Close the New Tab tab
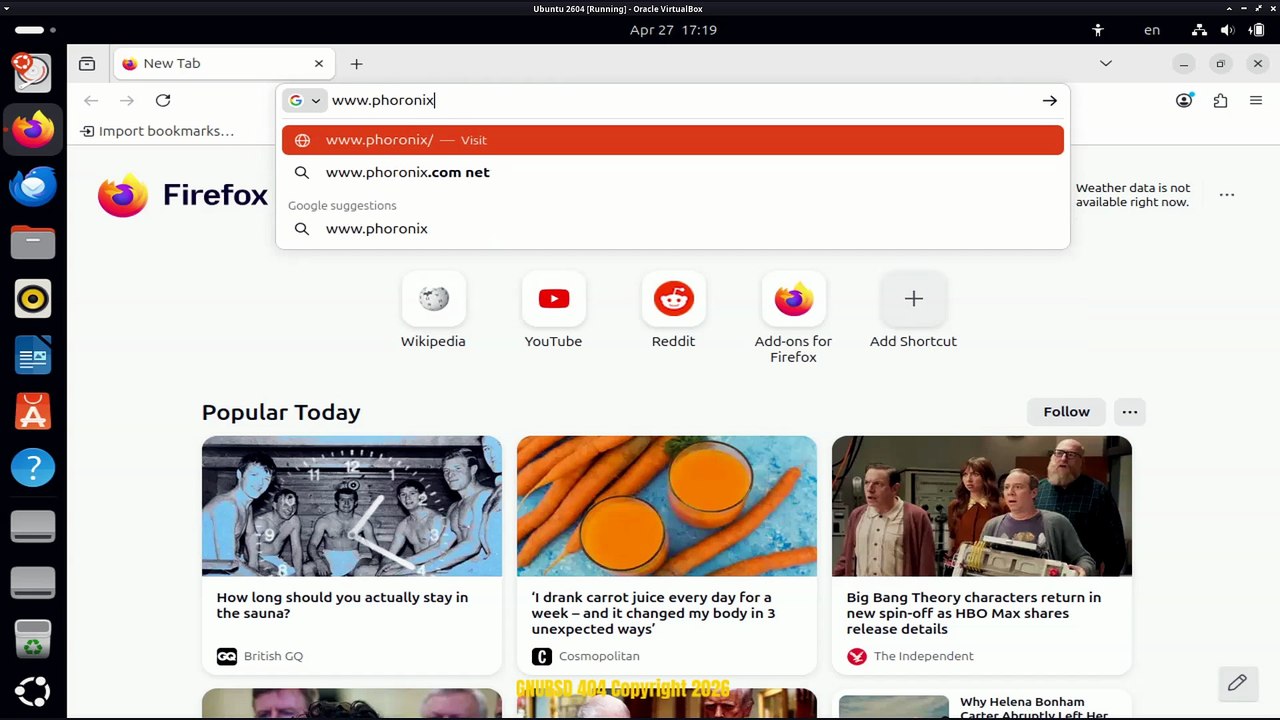Viewport: 1280px width, 720px height. [319, 63]
